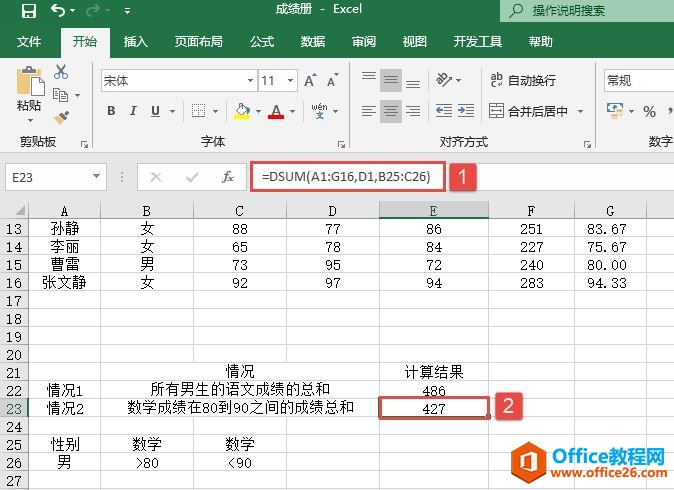The height and width of the screenshot is (490, 674).
Task: Click the Name Box showing E23
Action: [x=47, y=177]
